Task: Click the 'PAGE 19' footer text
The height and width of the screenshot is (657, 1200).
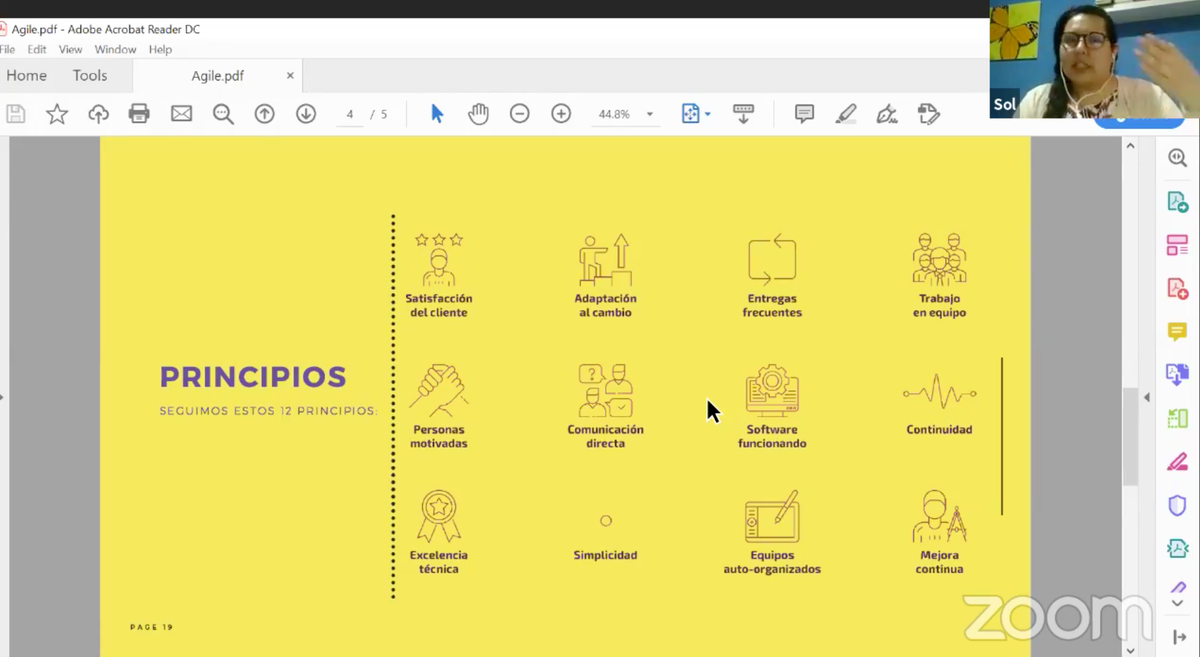Action: (151, 627)
